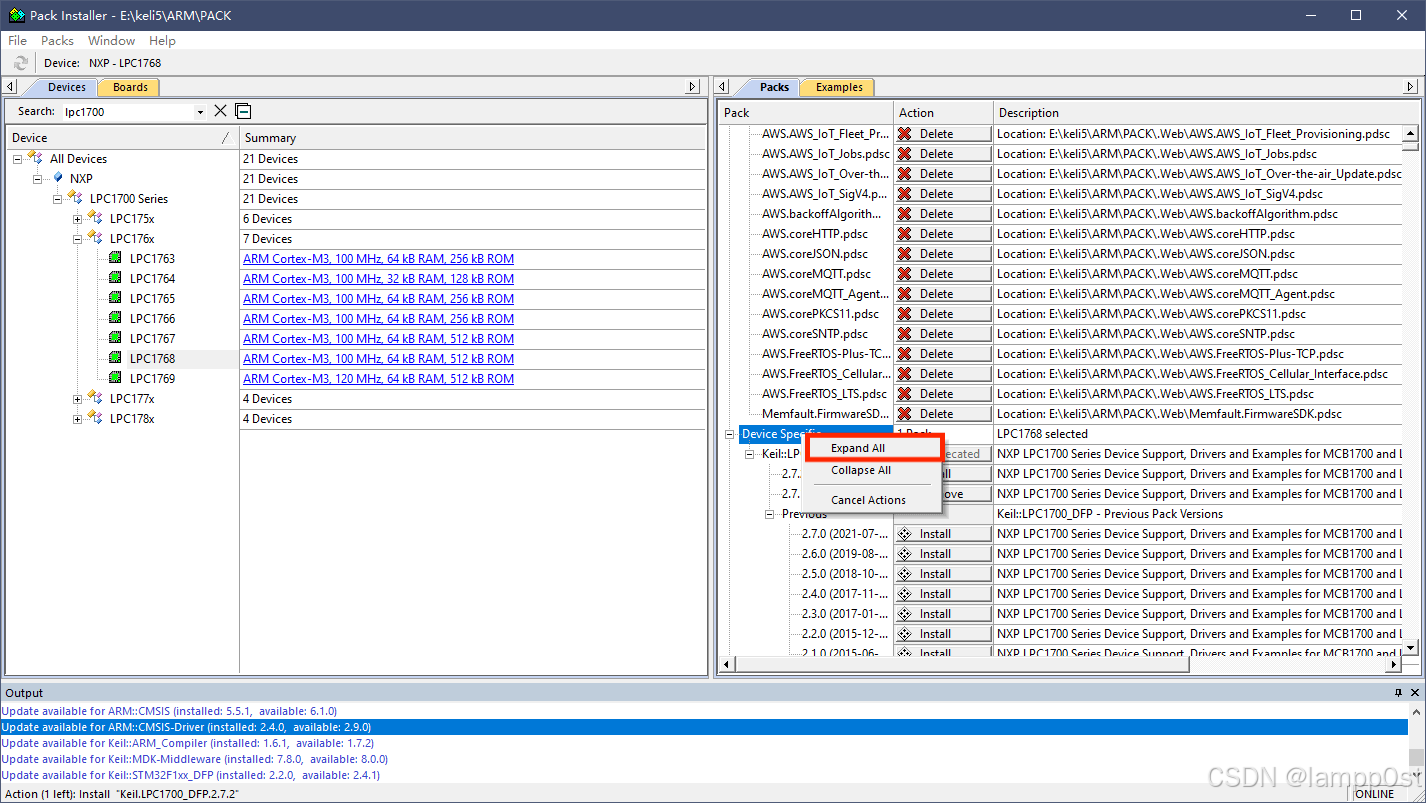Sort by the Device column header
Screen dimensions: 1426x803
click(x=122, y=138)
